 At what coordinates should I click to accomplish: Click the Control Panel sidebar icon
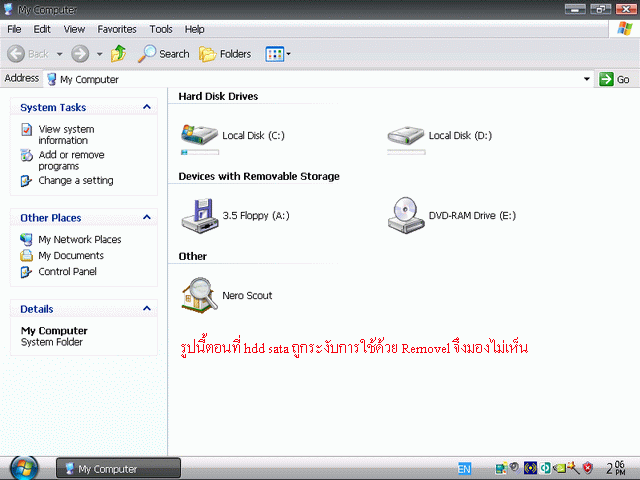click(26, 272)
